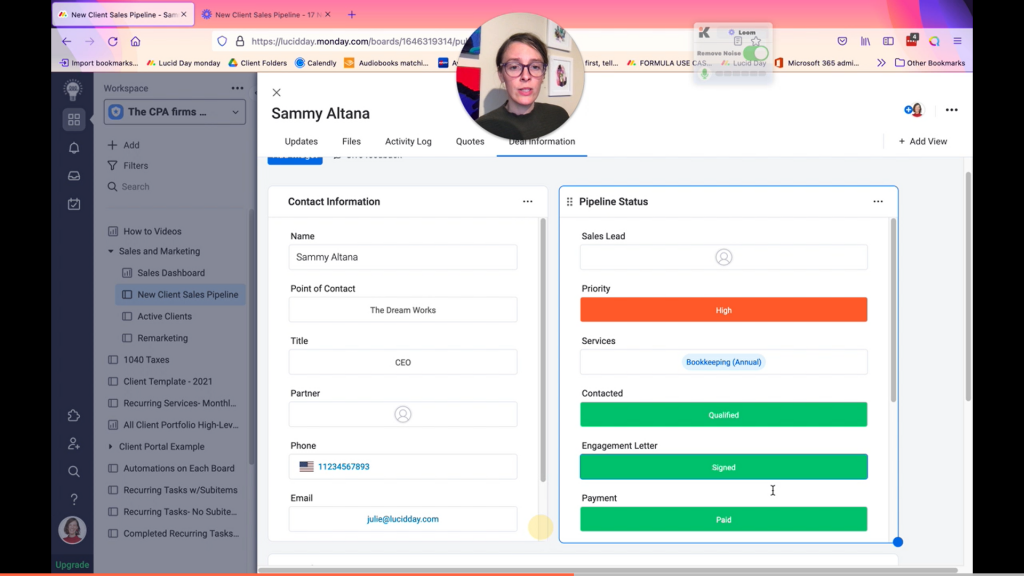1024x576 pixels.
Task: Switch to the Quotes tab
Action: [470, 142]
